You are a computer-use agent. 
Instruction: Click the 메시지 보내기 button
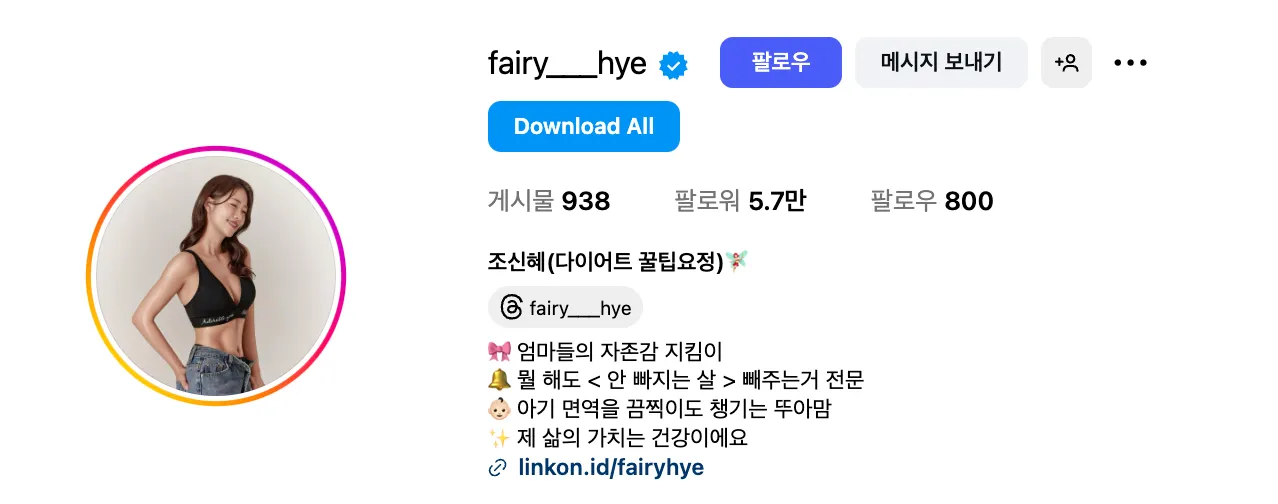[941, 63]
